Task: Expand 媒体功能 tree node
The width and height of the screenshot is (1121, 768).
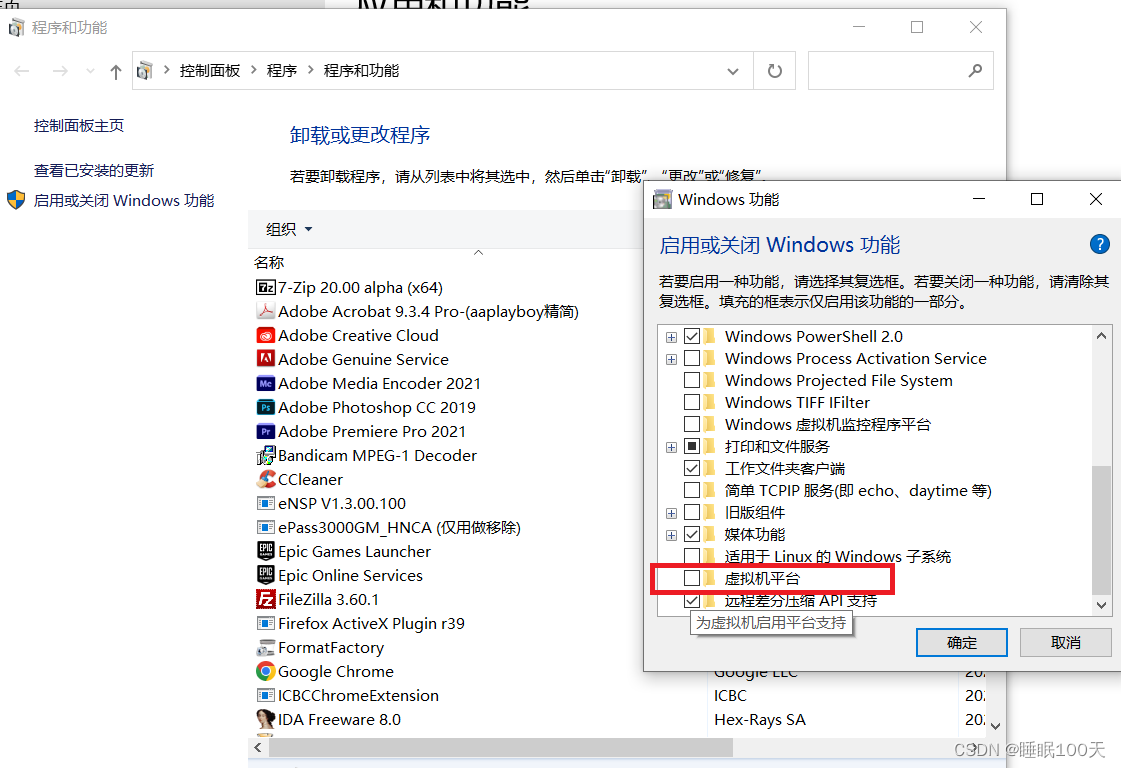Action: tap(671, 536)
